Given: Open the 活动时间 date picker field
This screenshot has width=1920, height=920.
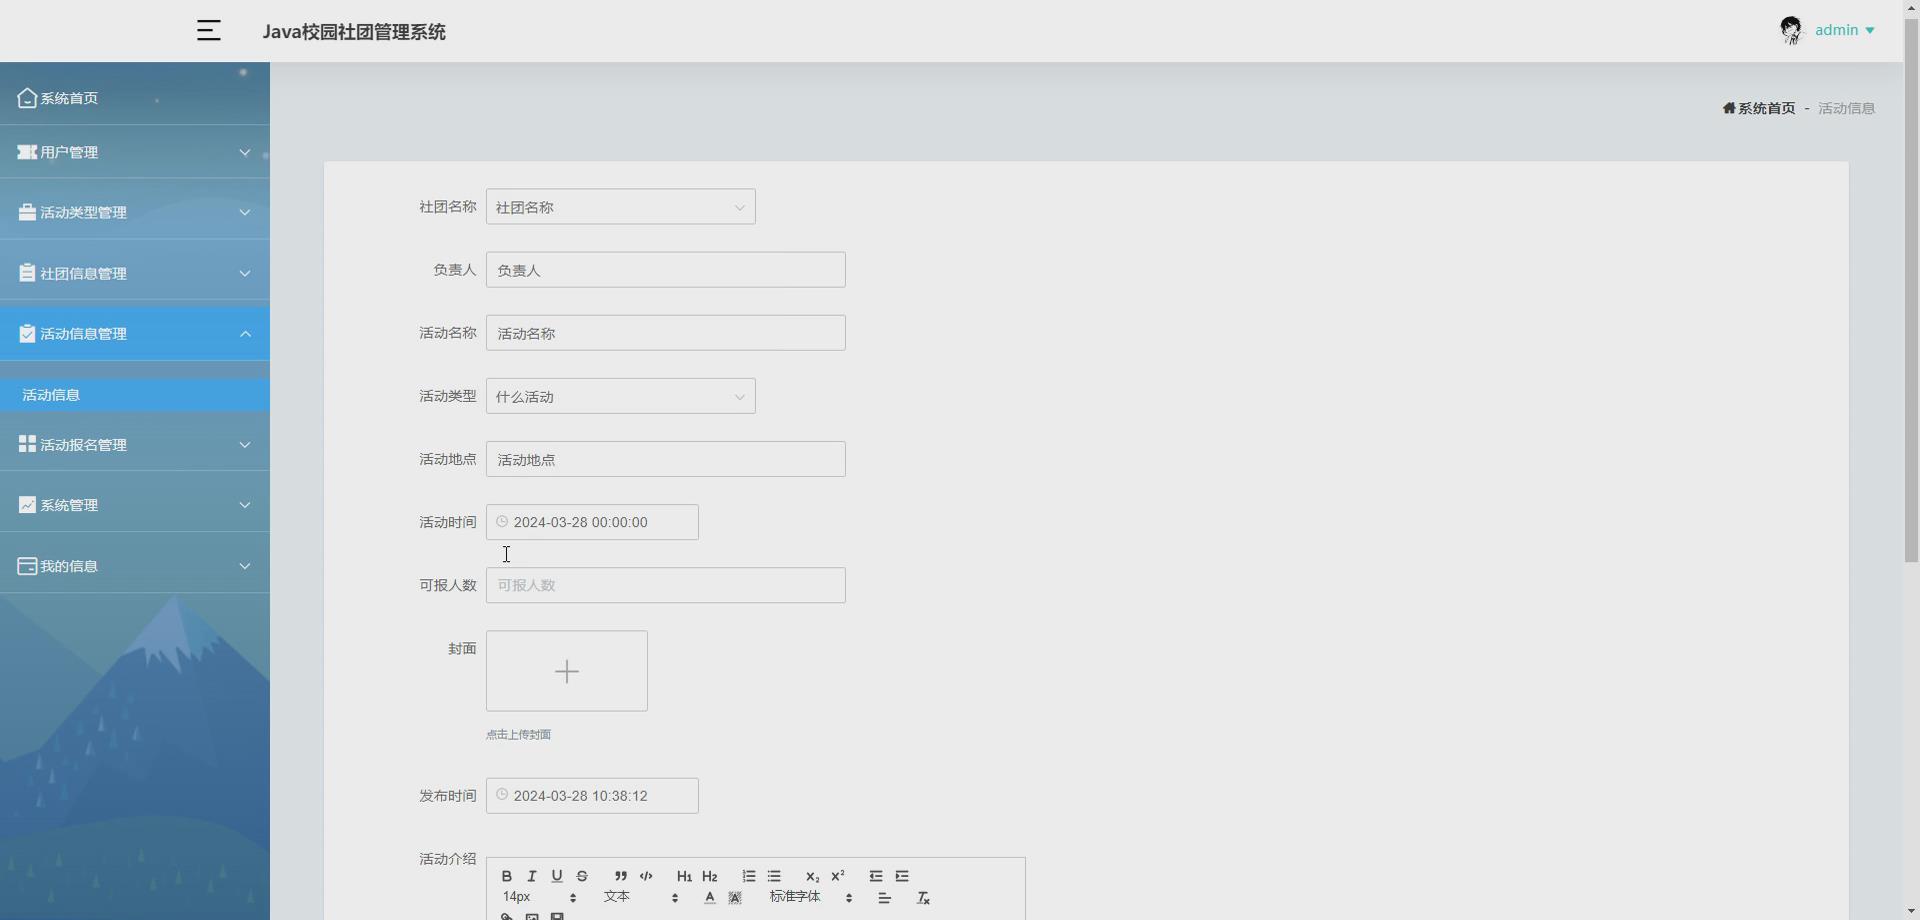Looking at the screenshot, I should pos(592,522).
